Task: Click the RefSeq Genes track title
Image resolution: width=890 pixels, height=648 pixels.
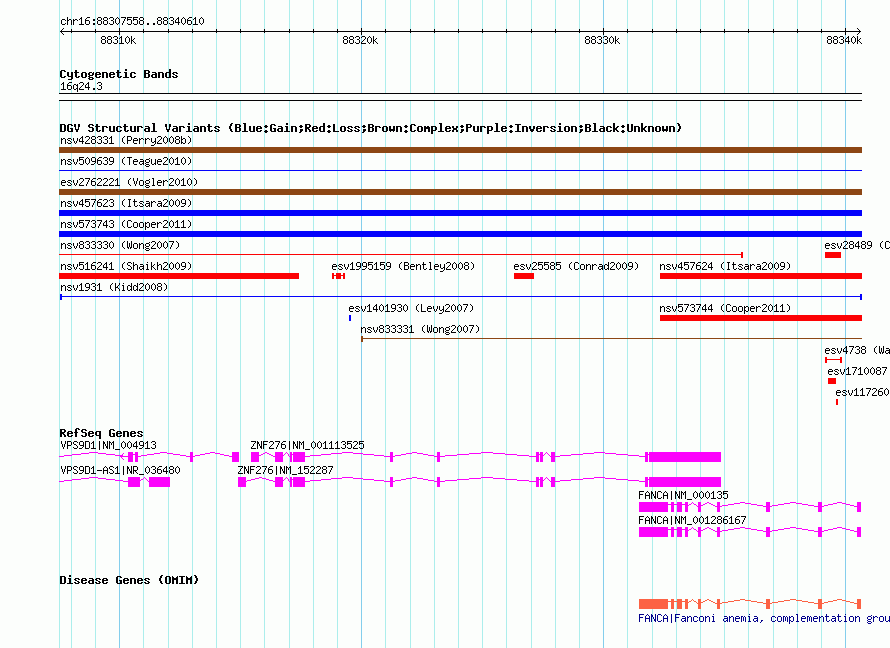Action: point(102,433)
